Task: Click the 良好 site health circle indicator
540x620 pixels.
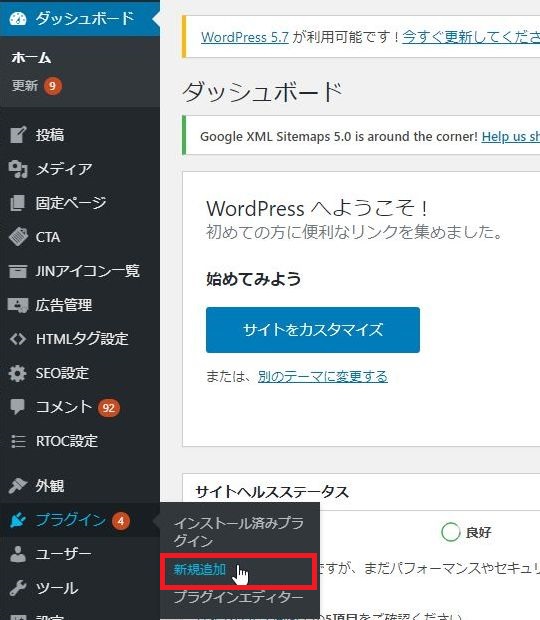Action: pos(451,532)
